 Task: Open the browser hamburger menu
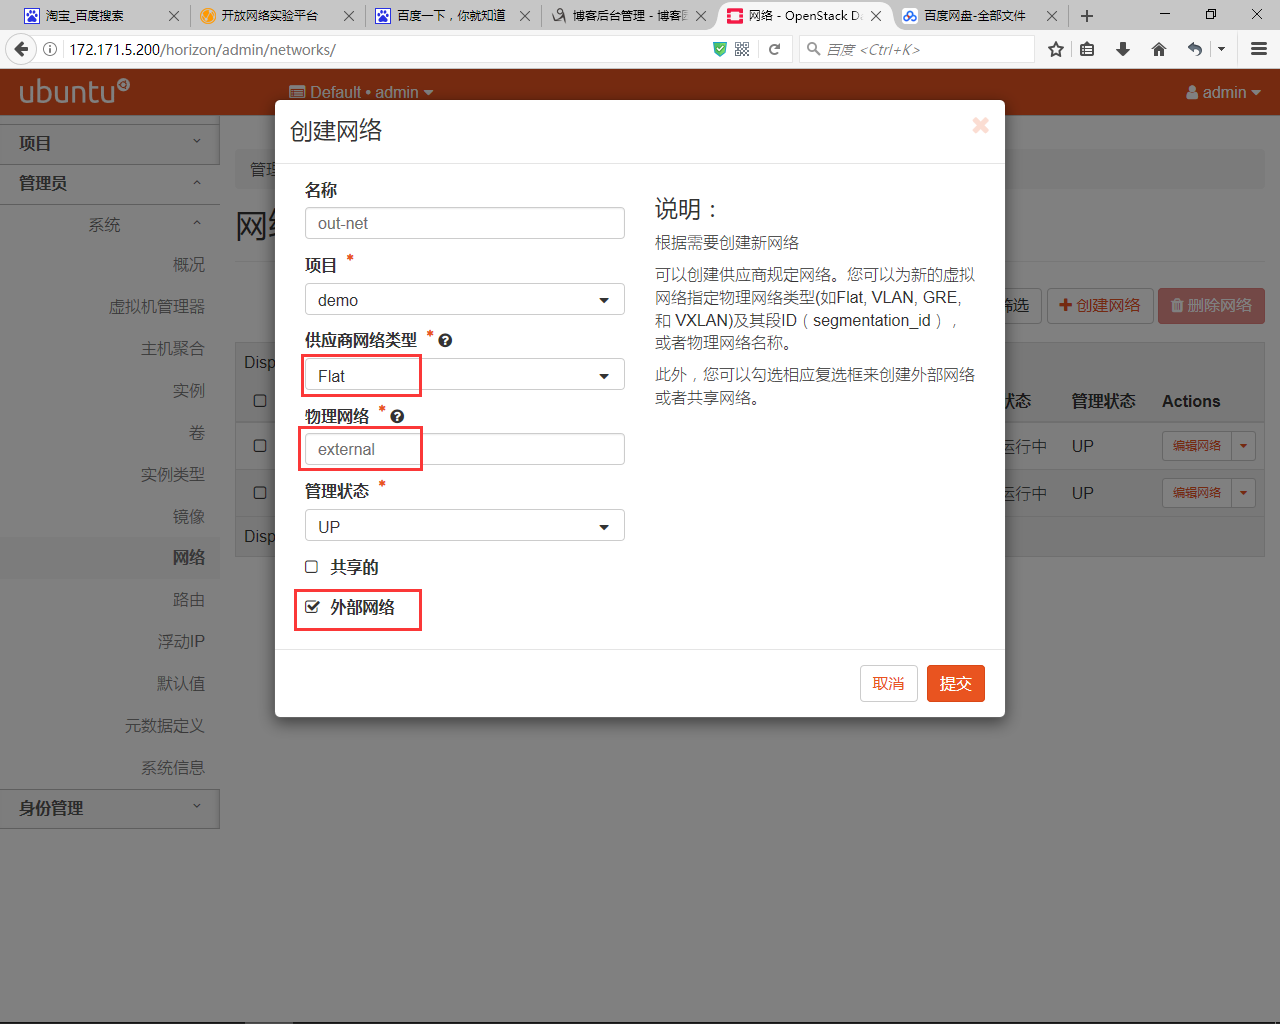(1259, 49)
